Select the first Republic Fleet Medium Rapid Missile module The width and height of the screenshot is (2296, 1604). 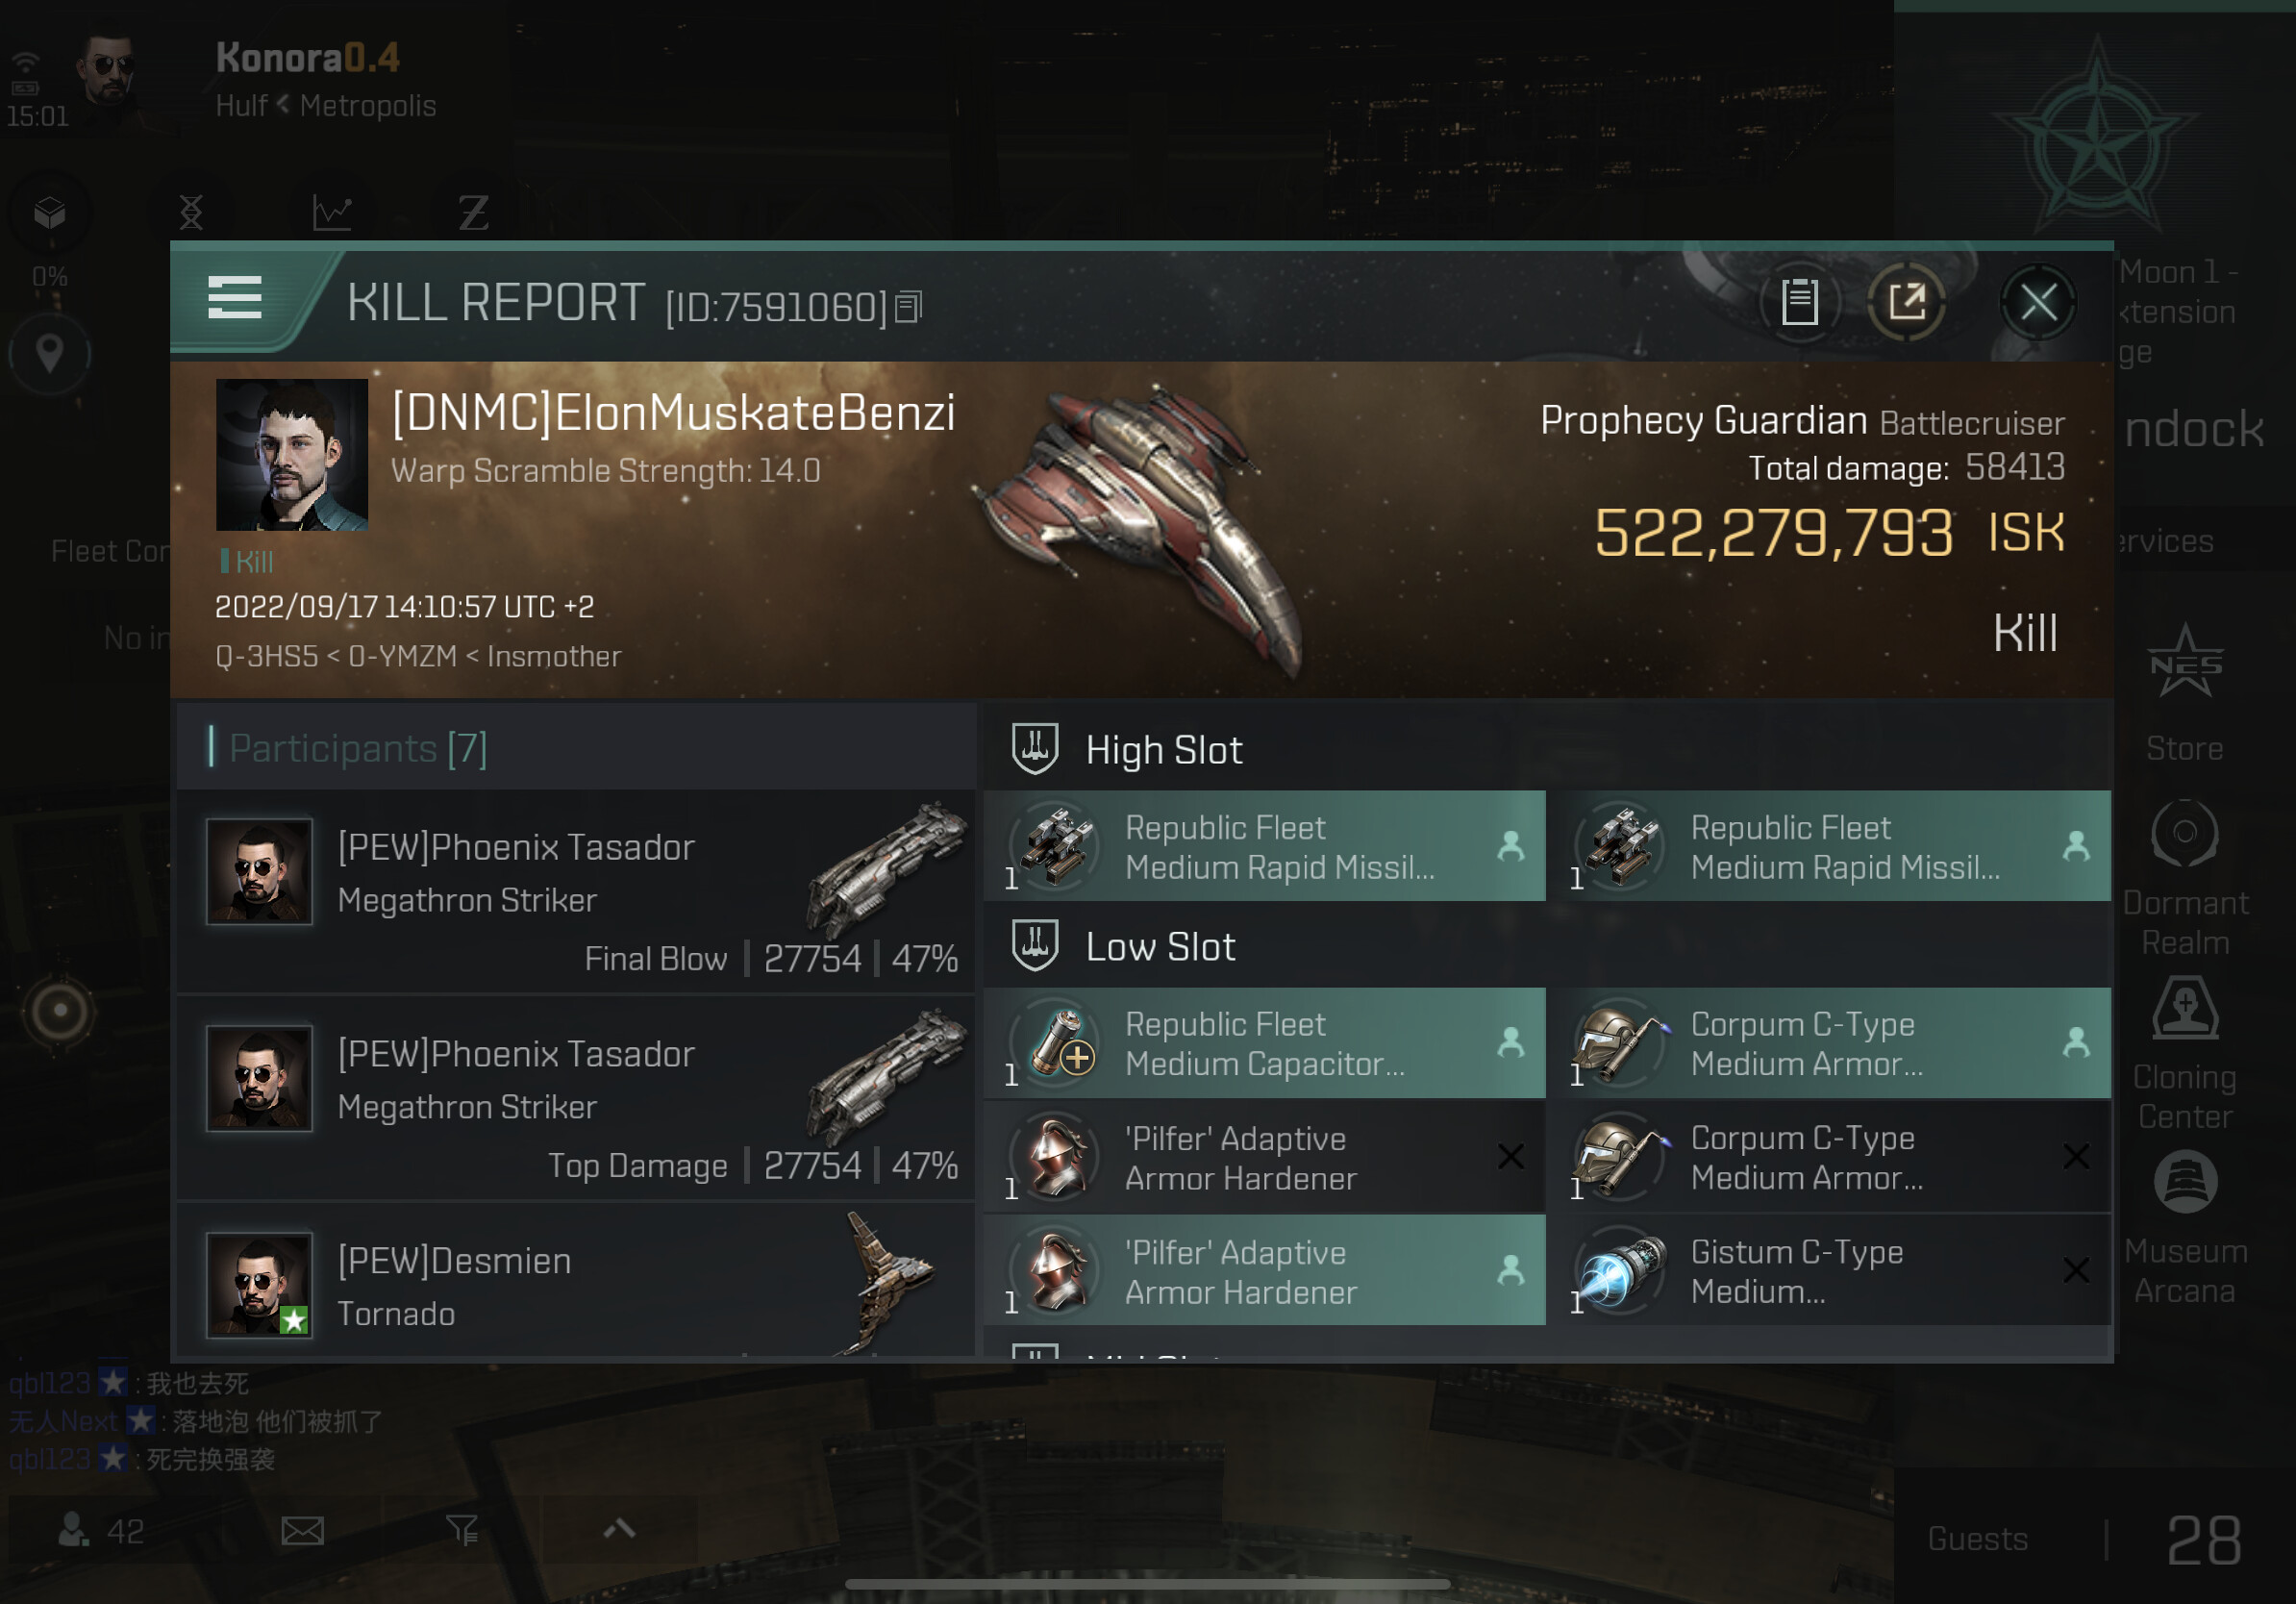coord(1264,846)
